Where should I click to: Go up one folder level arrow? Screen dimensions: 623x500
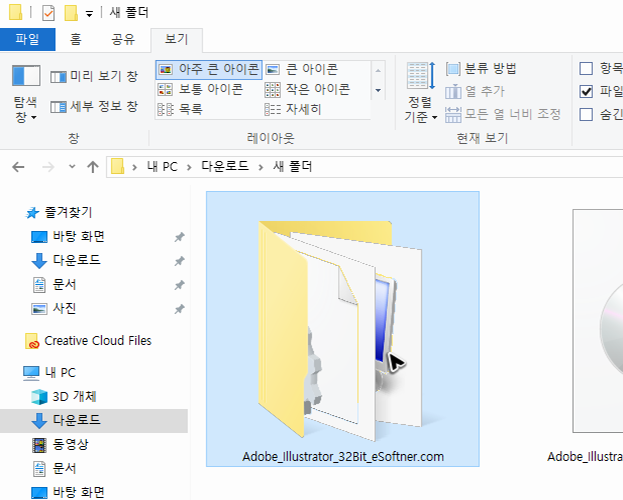tap(93, 167)
